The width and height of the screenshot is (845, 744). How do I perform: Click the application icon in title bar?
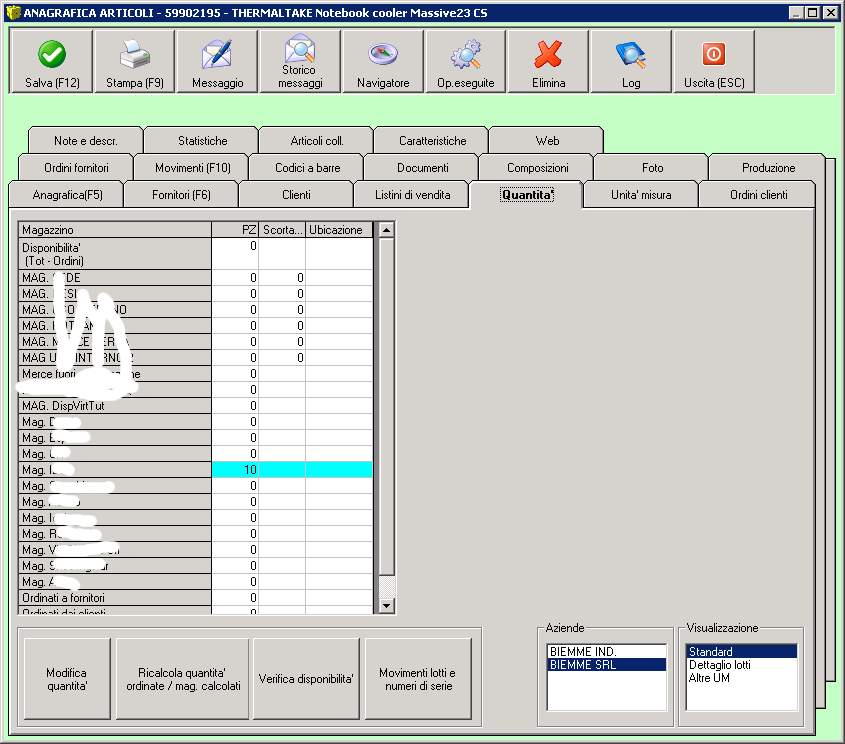[13, 12]
